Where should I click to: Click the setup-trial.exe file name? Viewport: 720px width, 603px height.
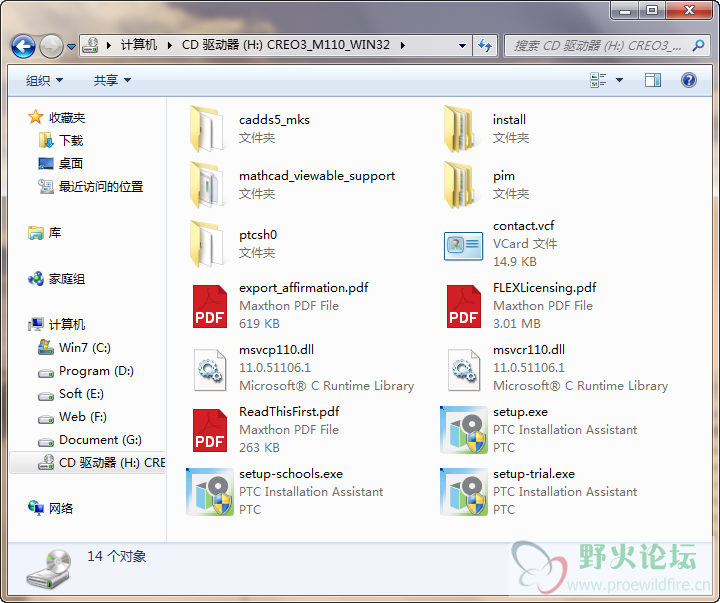534,474
